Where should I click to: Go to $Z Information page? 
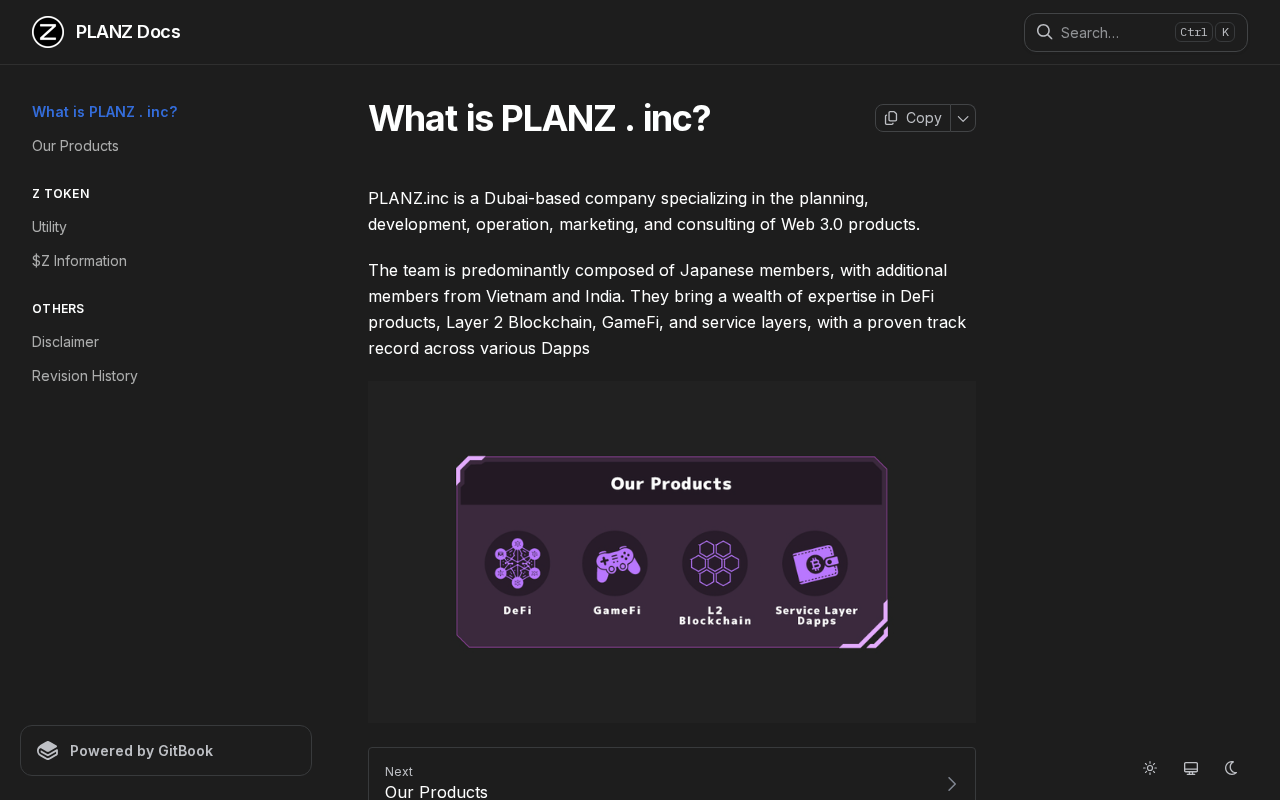[79, 261]
